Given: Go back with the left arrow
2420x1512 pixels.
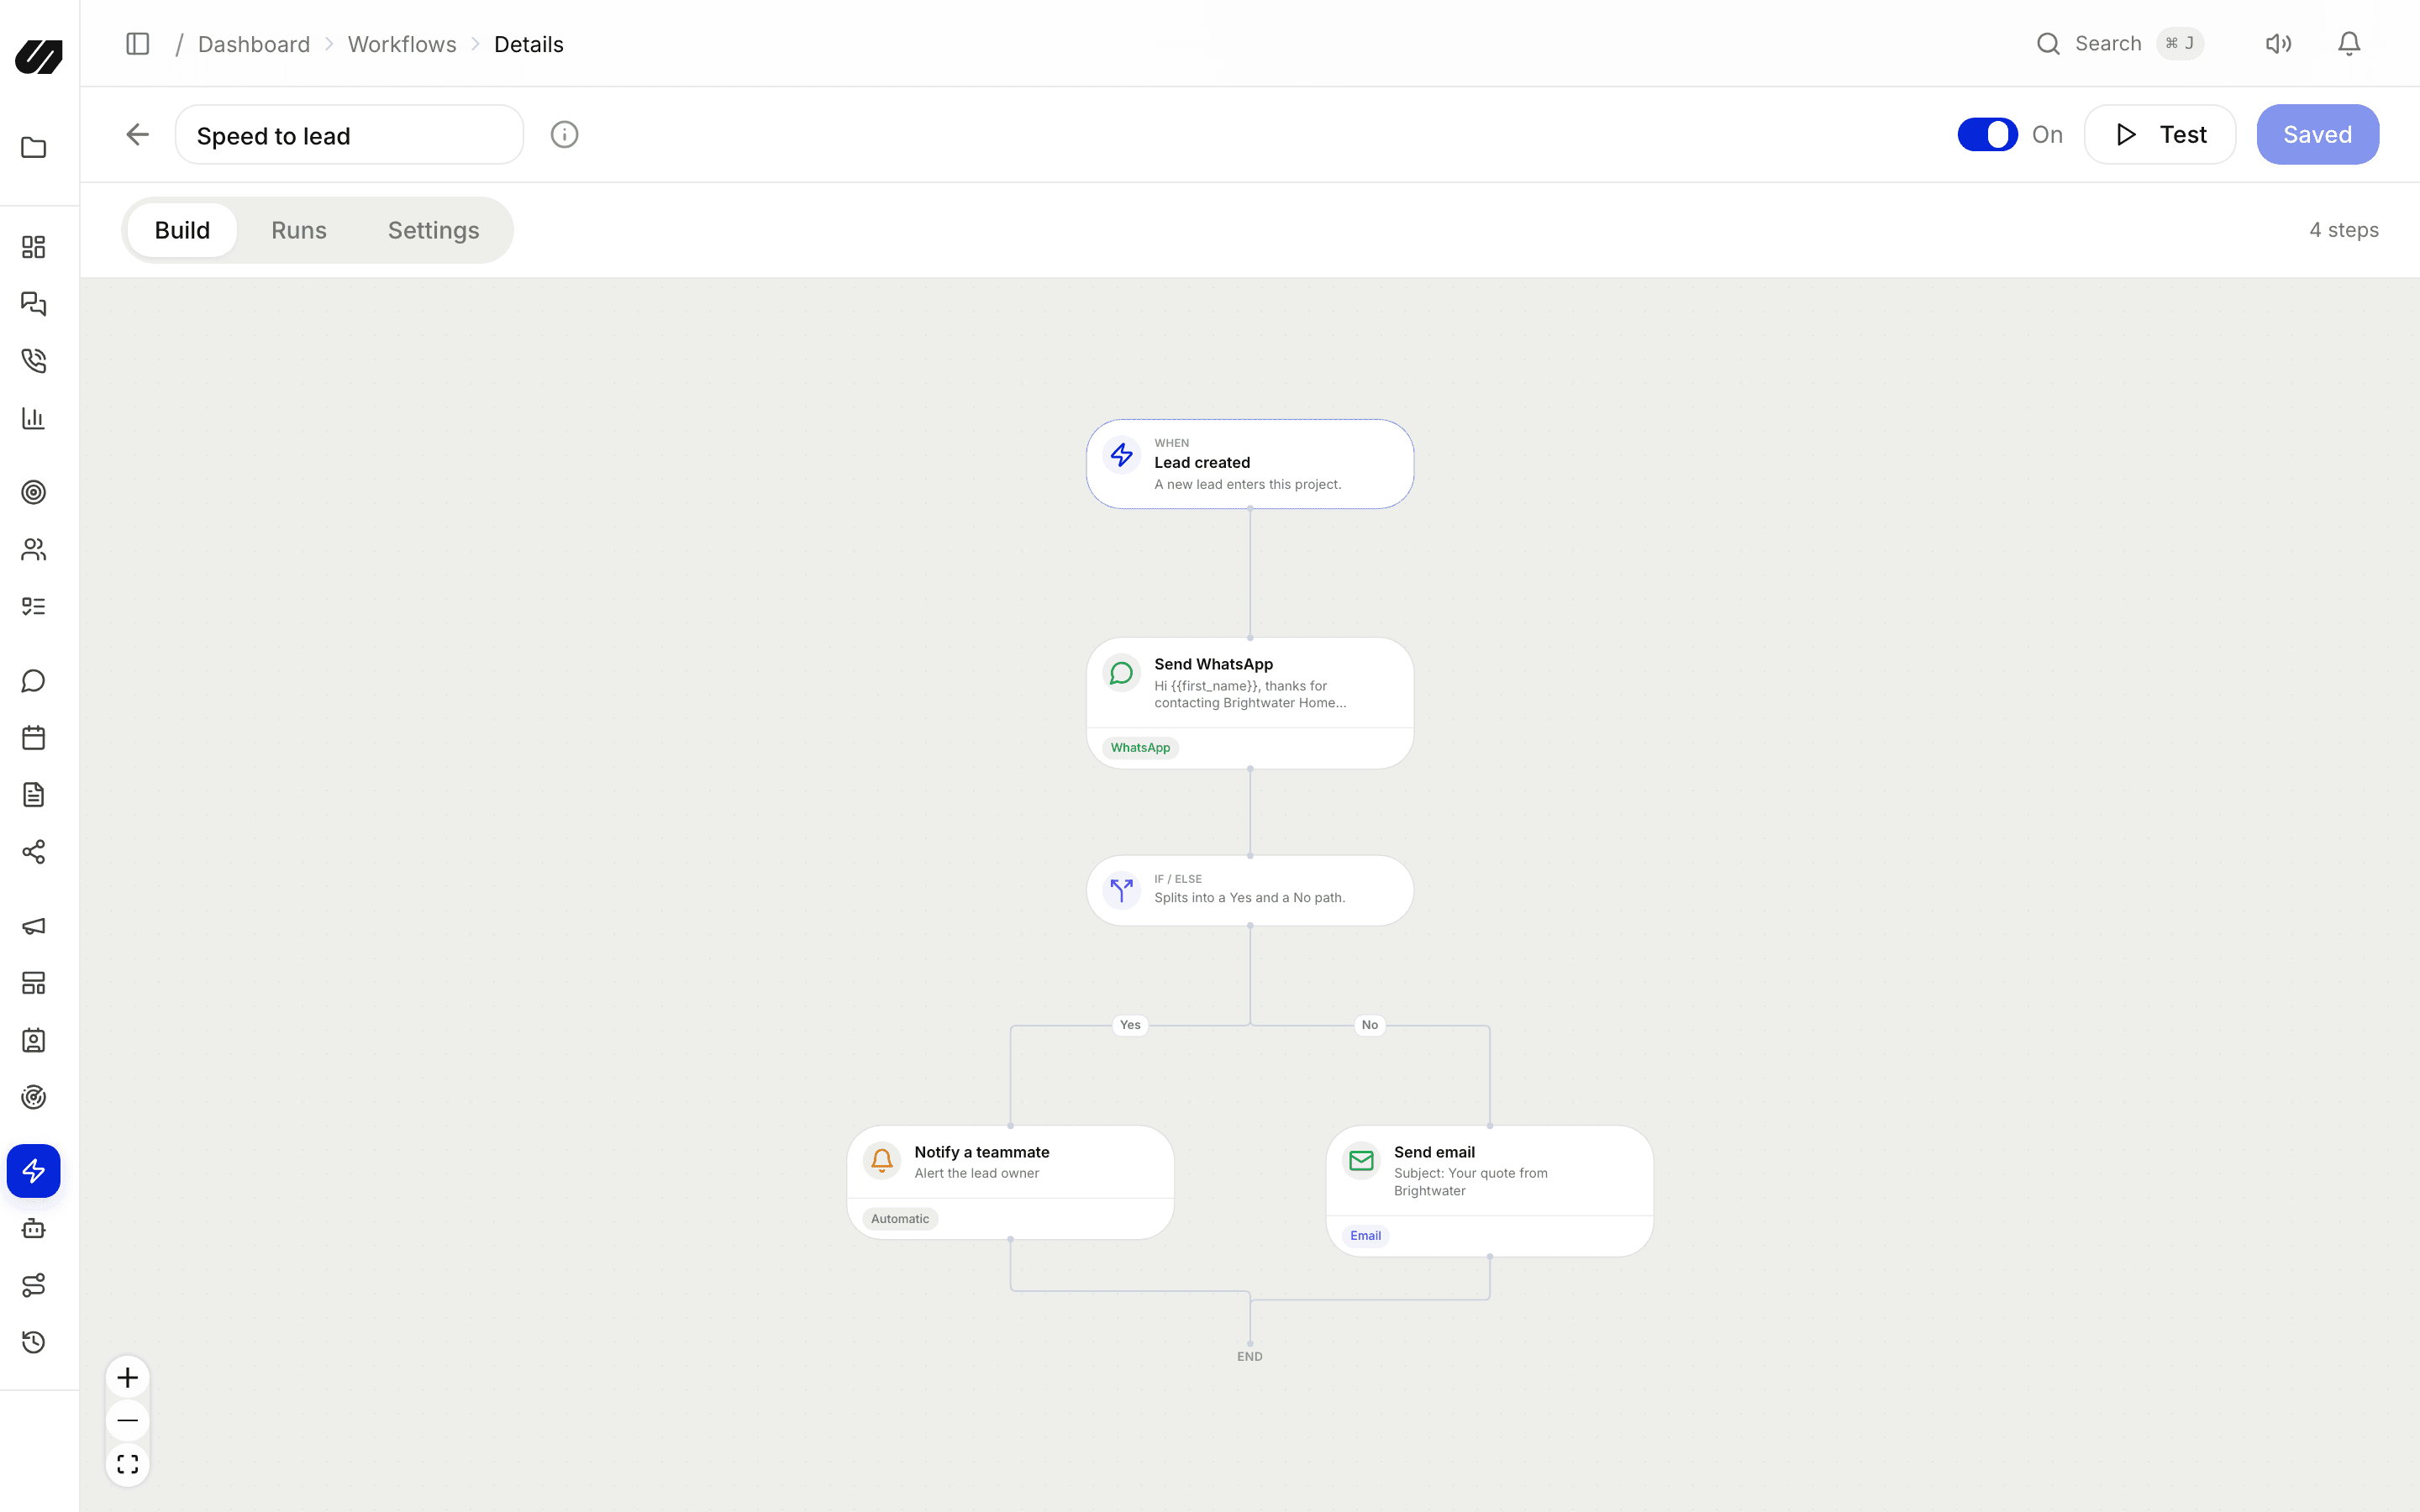Looking at the screenshot, I should pyautogui.click(x=138, y=135).
